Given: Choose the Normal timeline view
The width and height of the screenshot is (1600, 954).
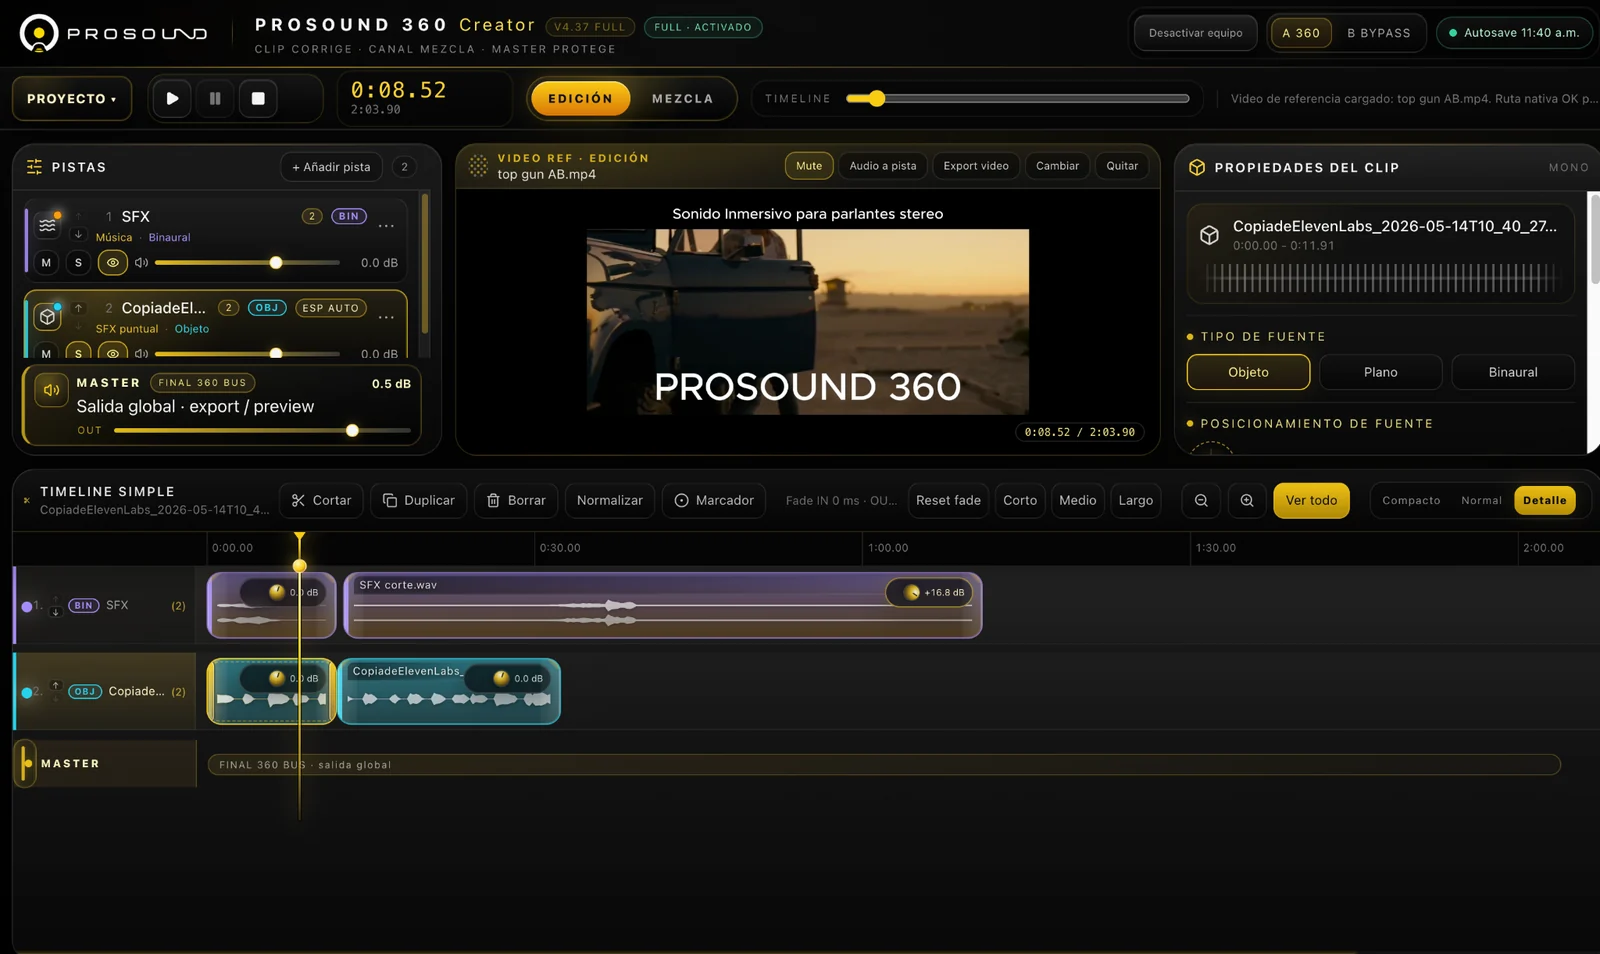Looking at the screenshot, I should coord(1481,500).
